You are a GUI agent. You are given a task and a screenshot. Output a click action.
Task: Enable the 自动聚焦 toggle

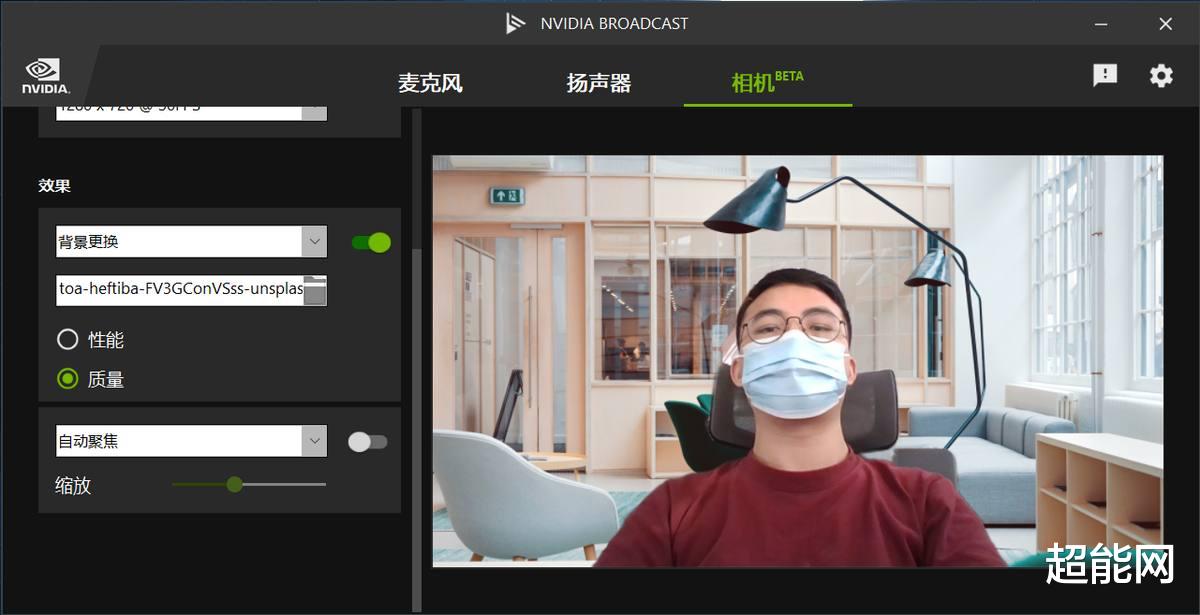tap(366, 440)
